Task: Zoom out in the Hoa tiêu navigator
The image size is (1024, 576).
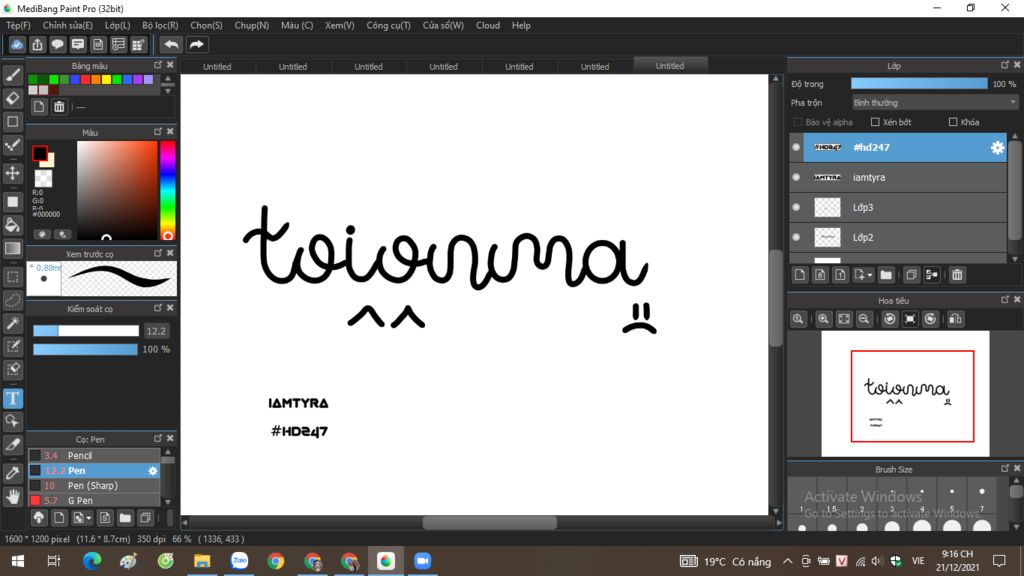Action: (864, 319)
